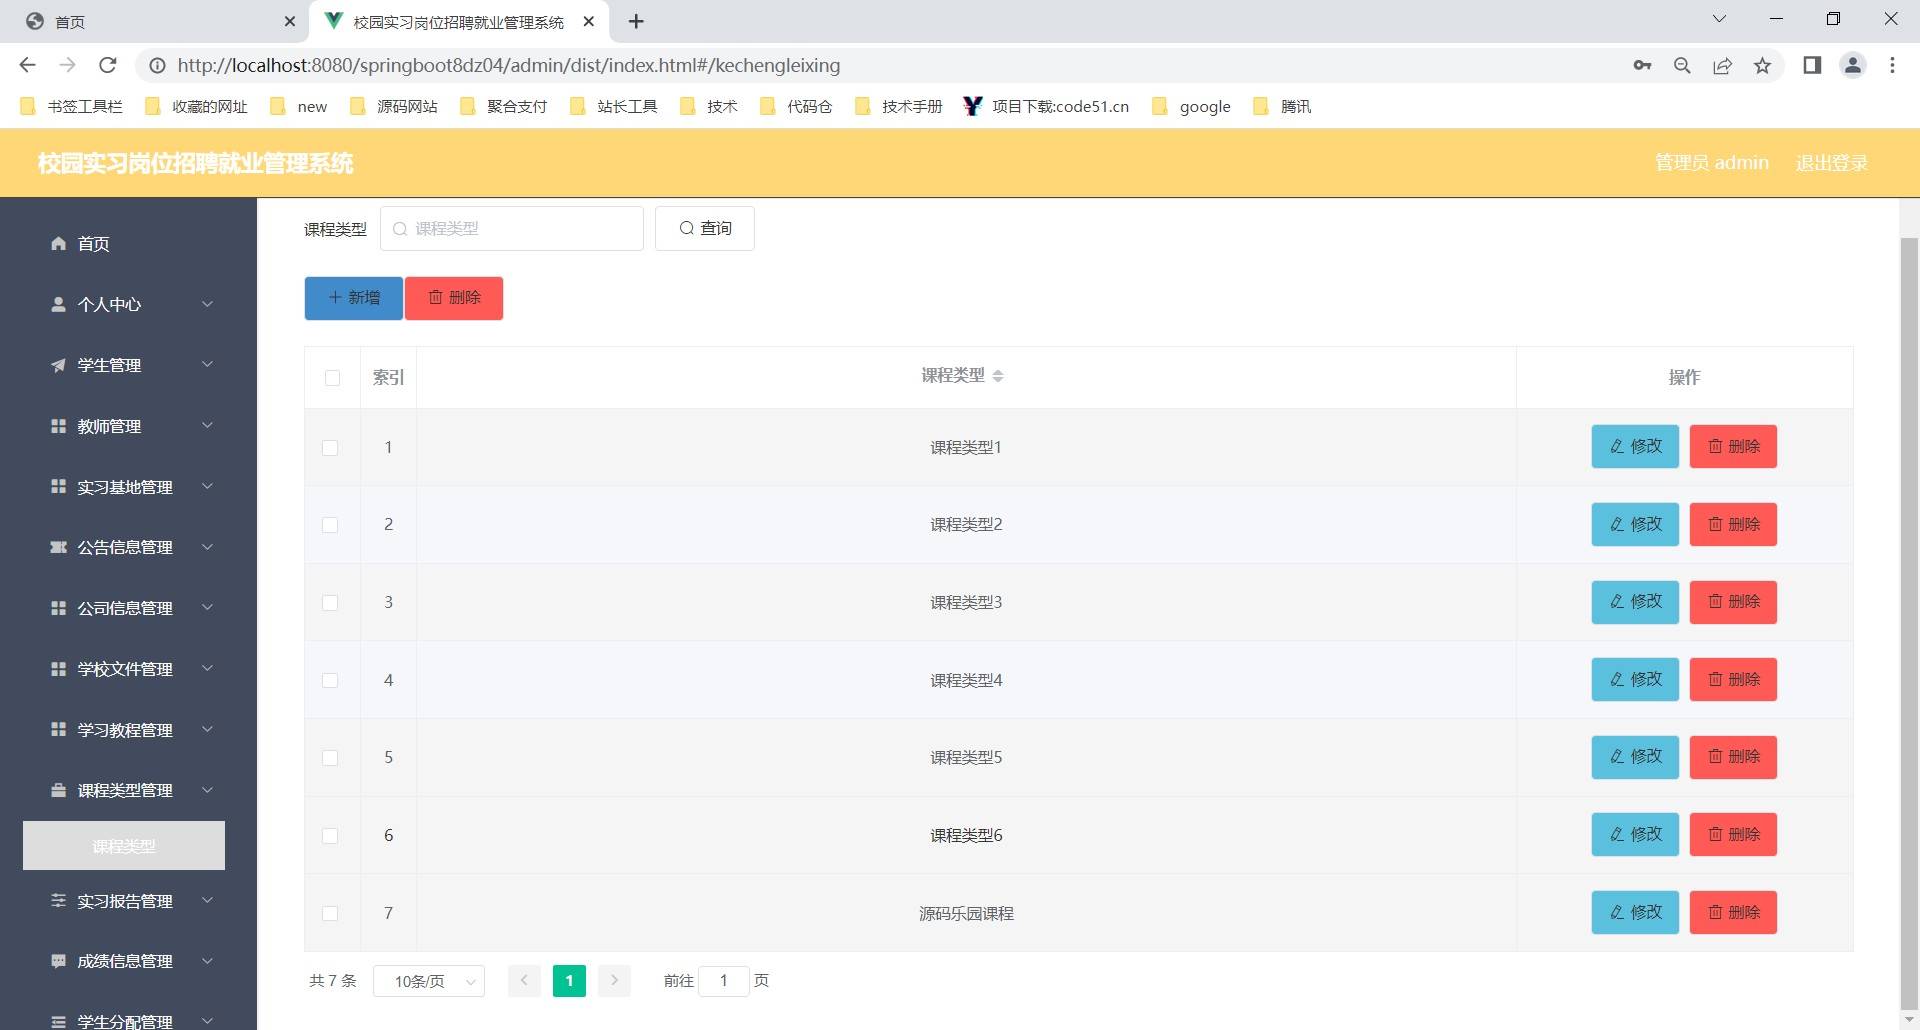Click the 课程类型 column sort arrows
The height and width of the screenshot is (1030, 1920).
click(x=999, y=375)
